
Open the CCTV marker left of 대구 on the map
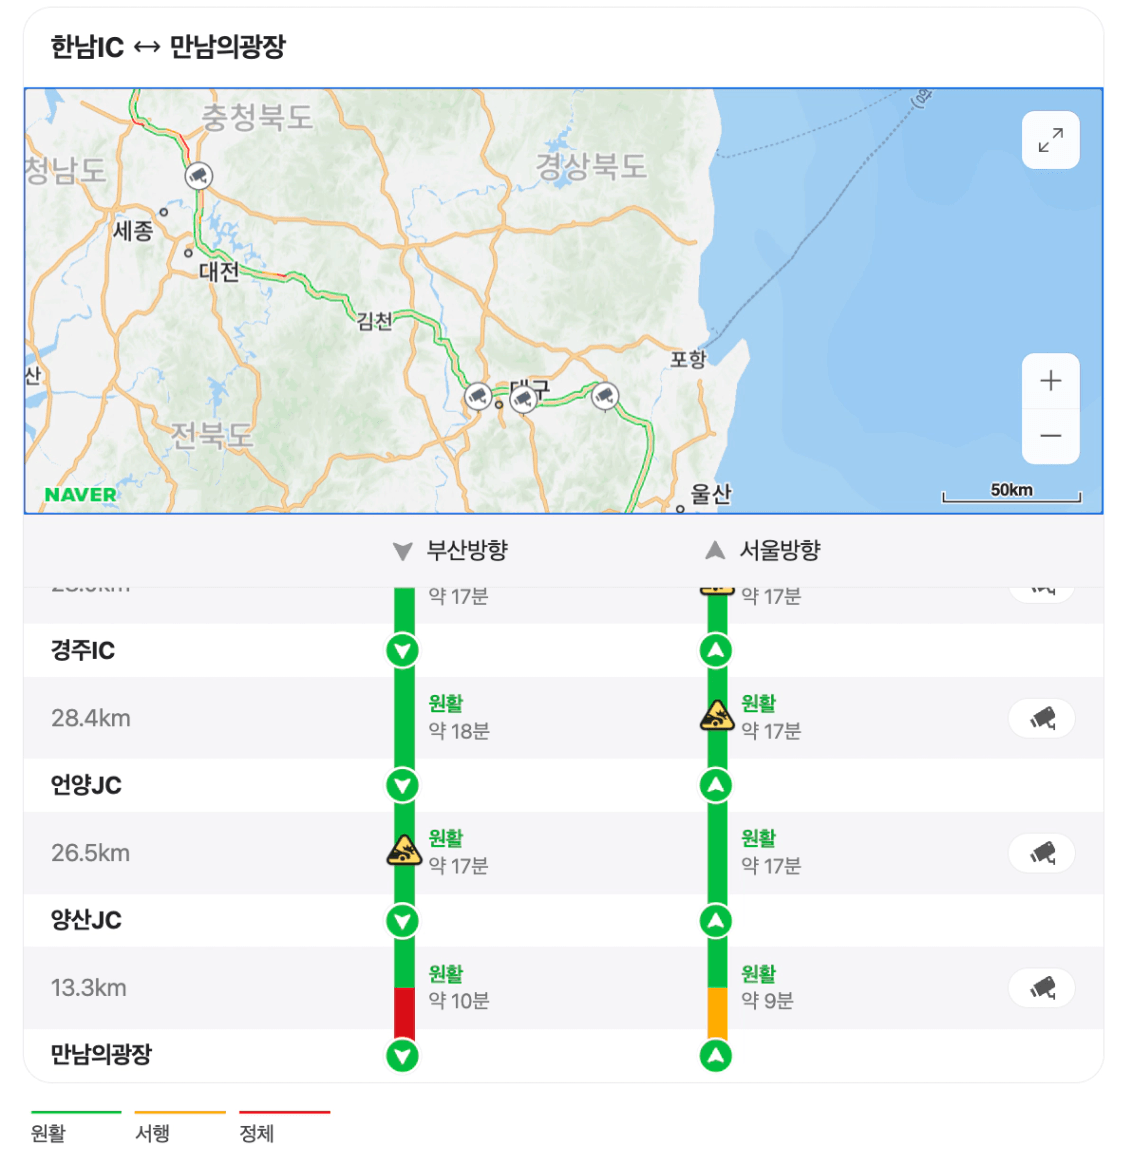click(x=477, y=396)
